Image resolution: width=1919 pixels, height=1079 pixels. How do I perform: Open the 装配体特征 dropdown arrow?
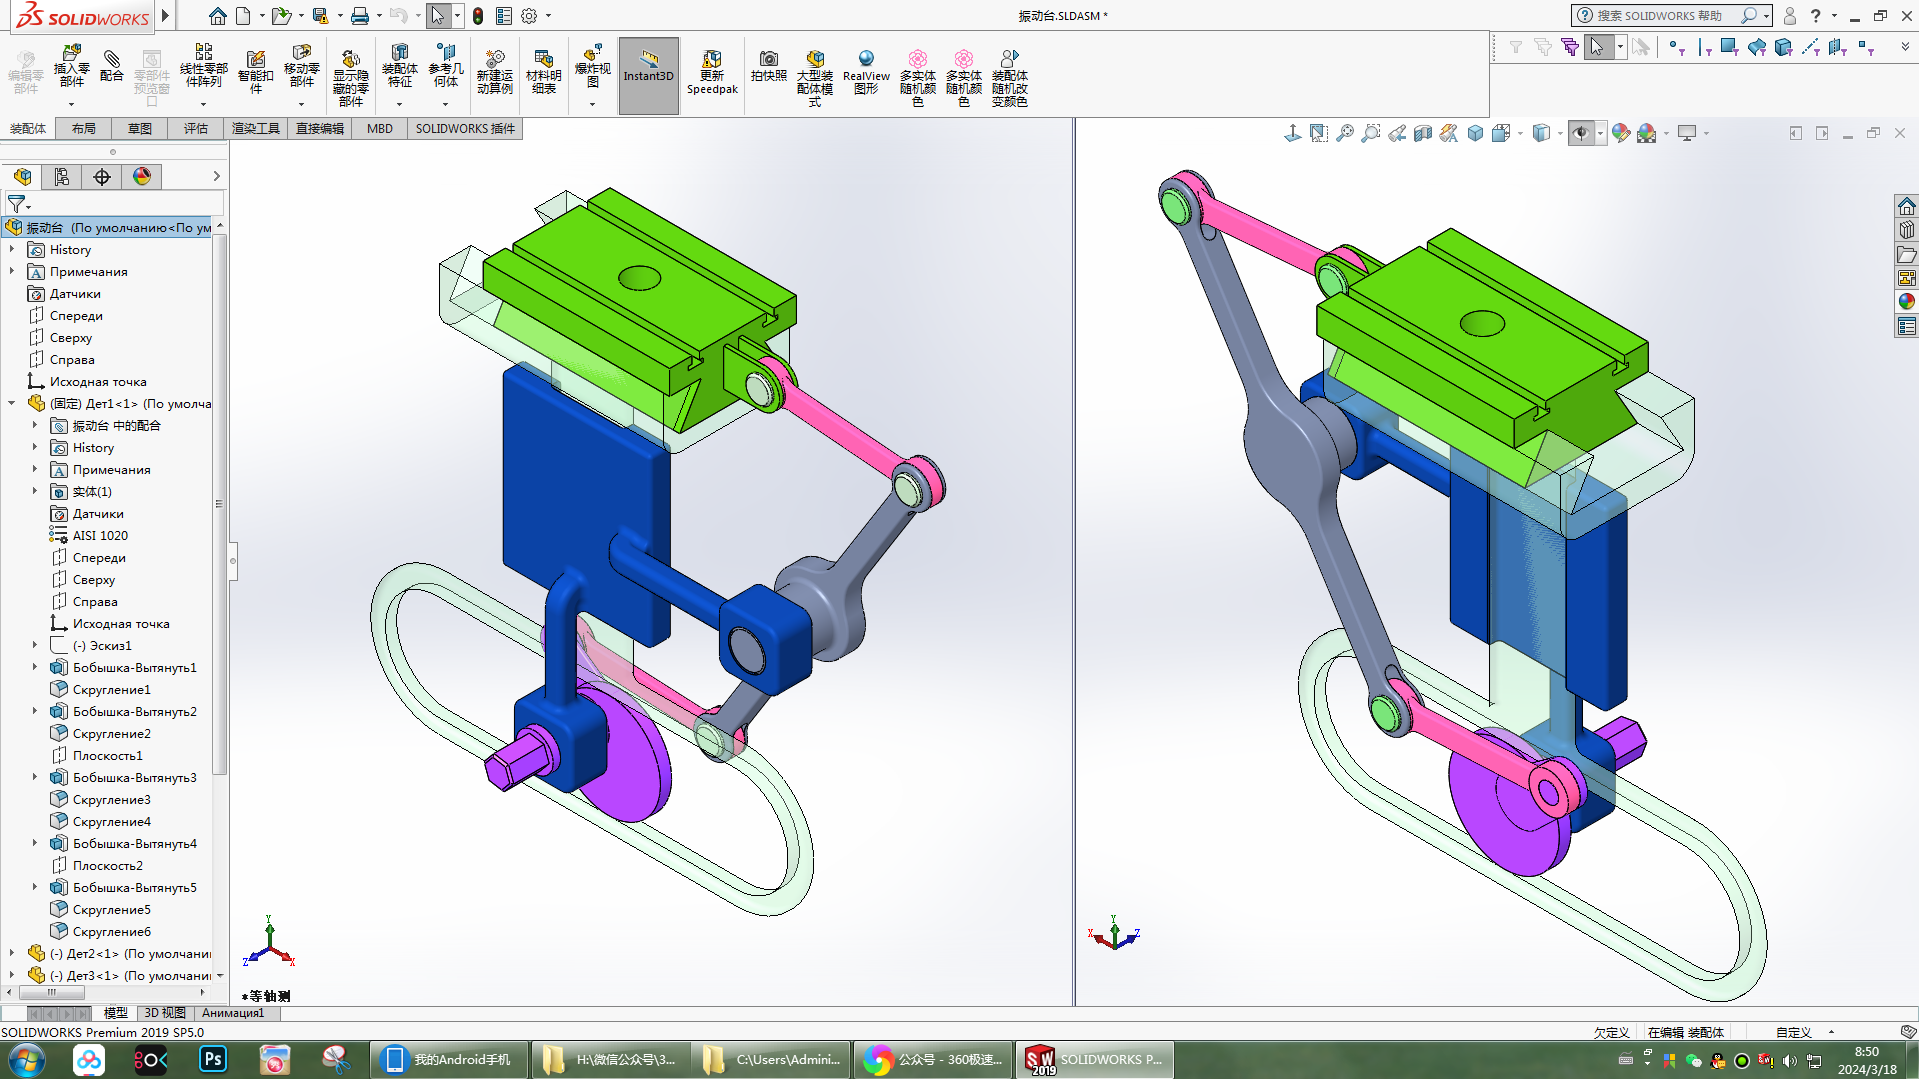click(x=399, y=104)
